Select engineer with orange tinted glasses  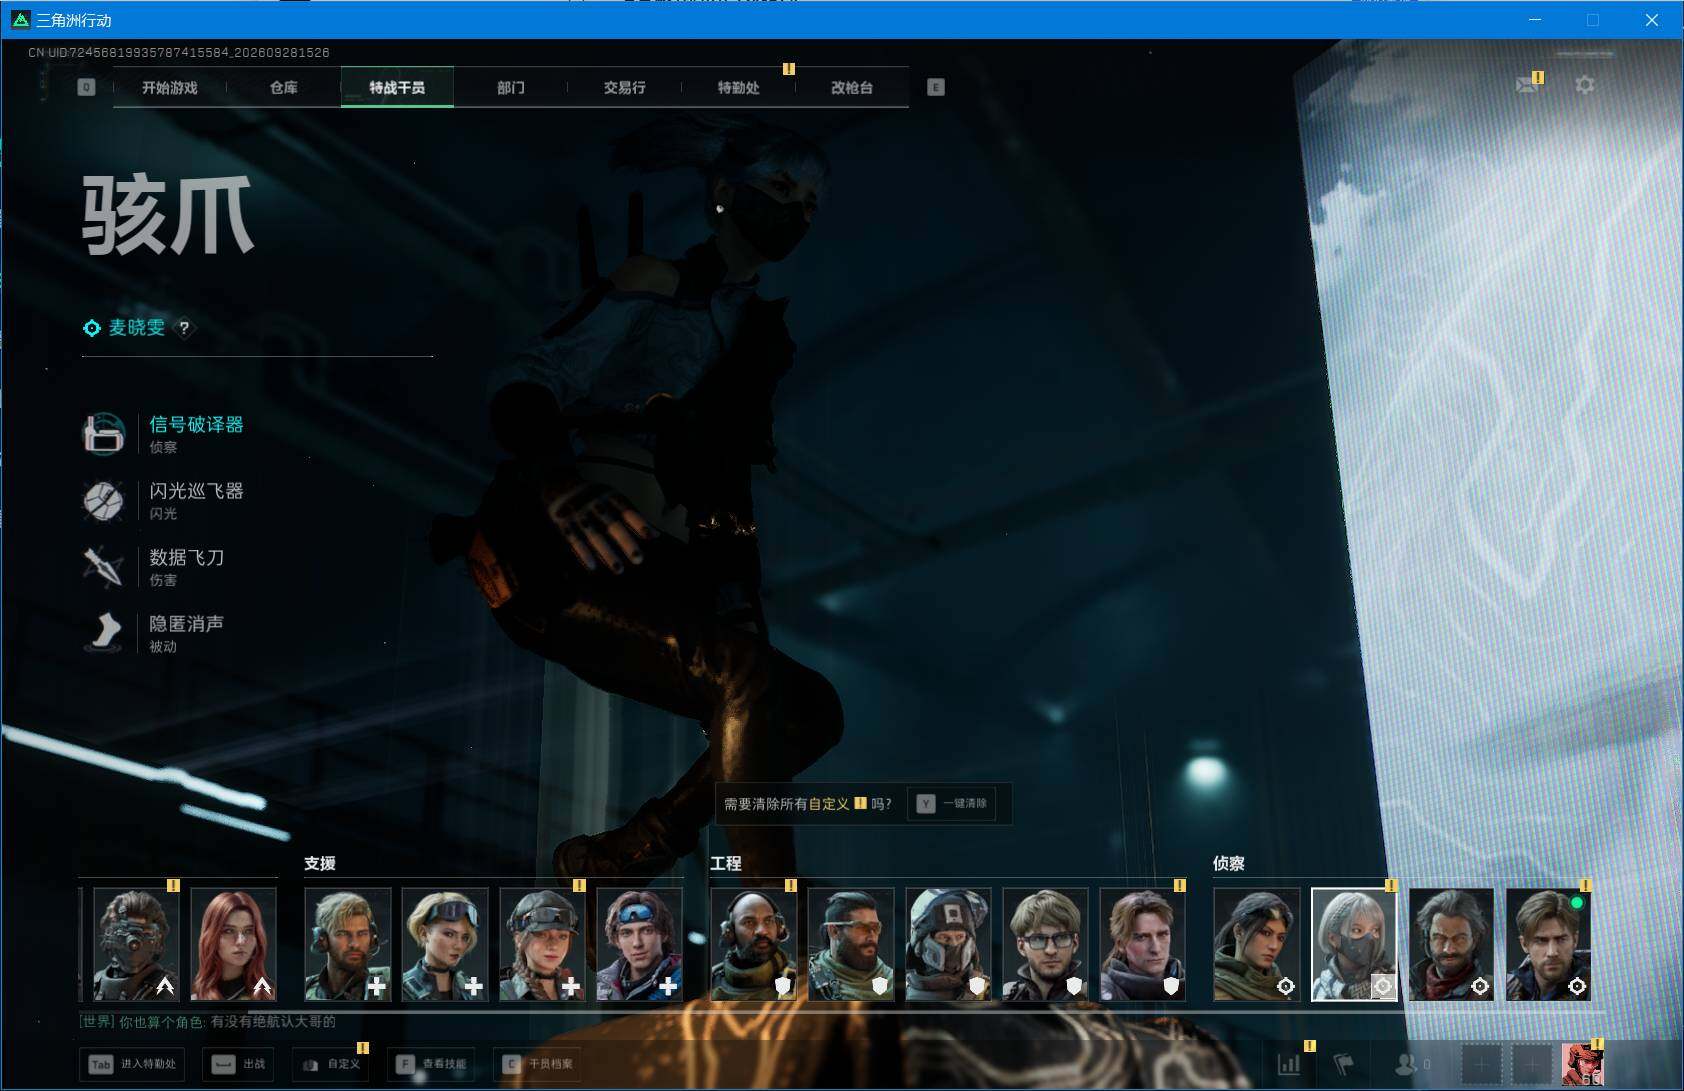[x=851, y=944]
